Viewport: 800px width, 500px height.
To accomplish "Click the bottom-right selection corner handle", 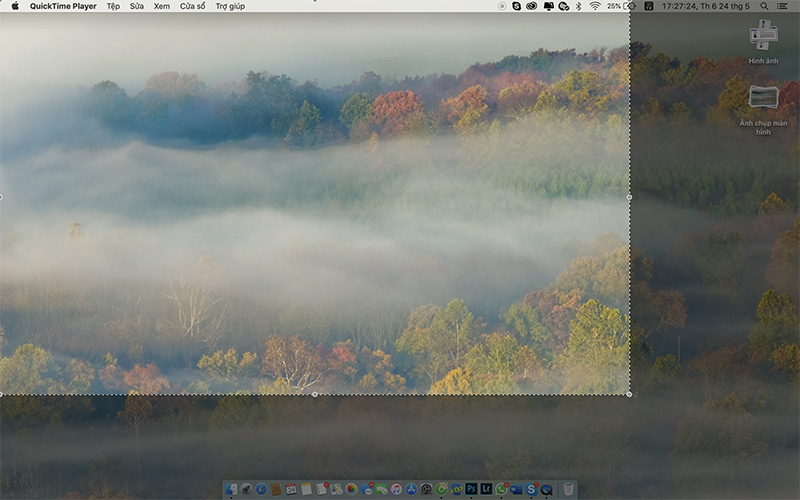I will pos(629,394).
